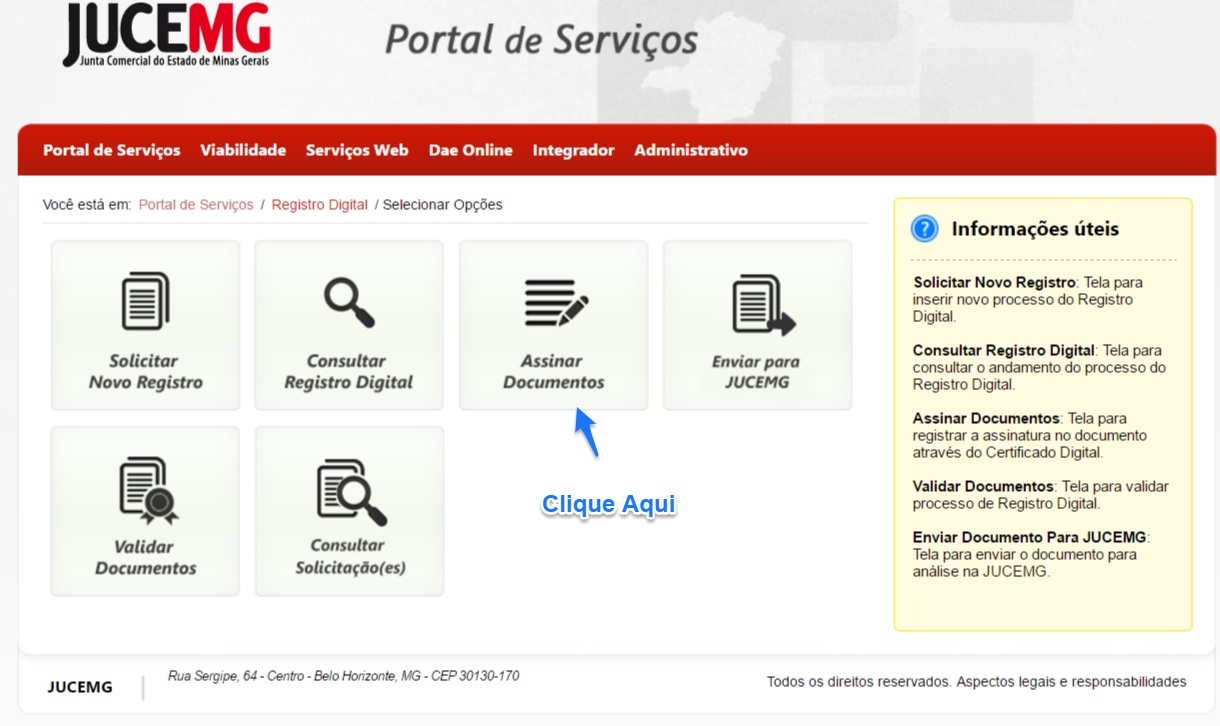
Task: Click the JUCEMG text in the footer
Action: coord(79,687)
